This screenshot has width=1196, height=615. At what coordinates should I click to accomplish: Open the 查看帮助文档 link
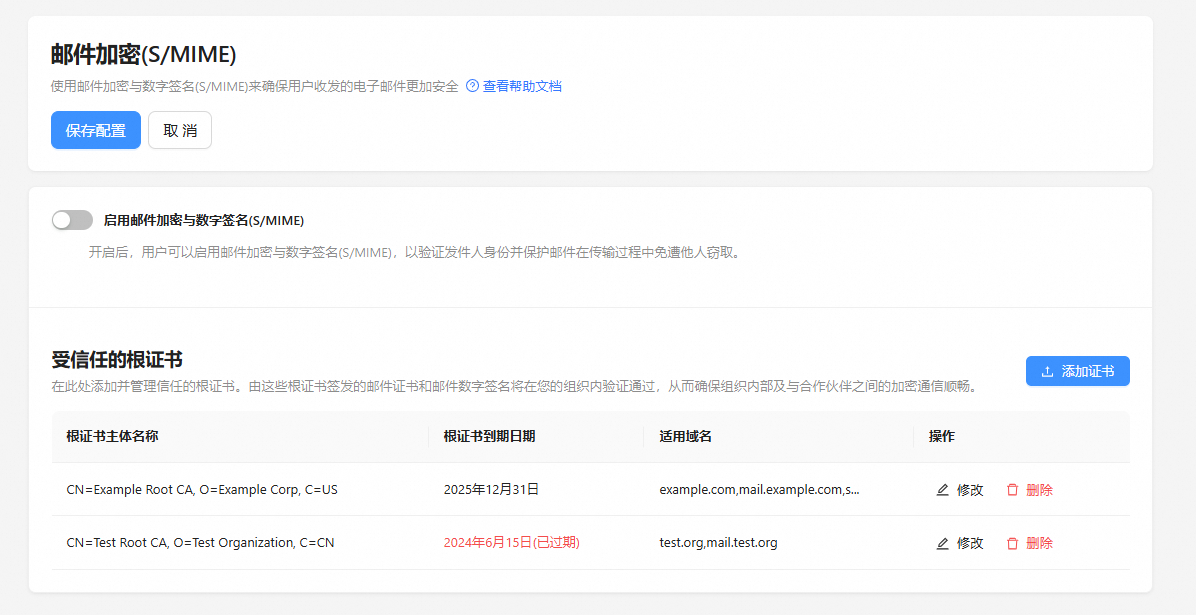pos(522,86)
